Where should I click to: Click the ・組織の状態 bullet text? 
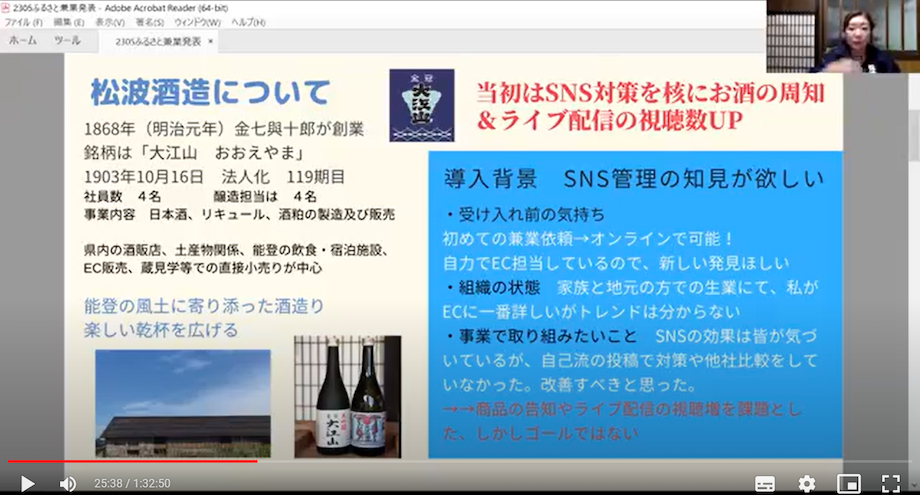492,287
